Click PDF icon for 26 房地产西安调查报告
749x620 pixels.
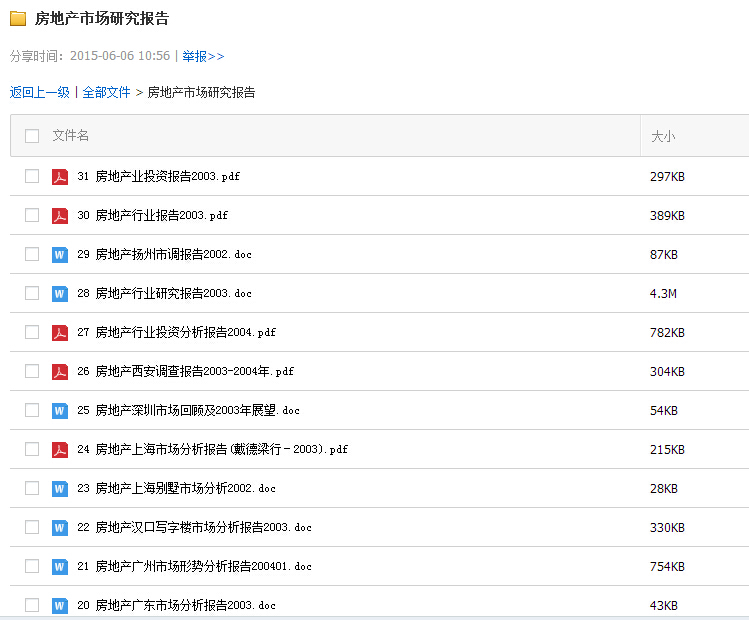click(x=60, y=372)
